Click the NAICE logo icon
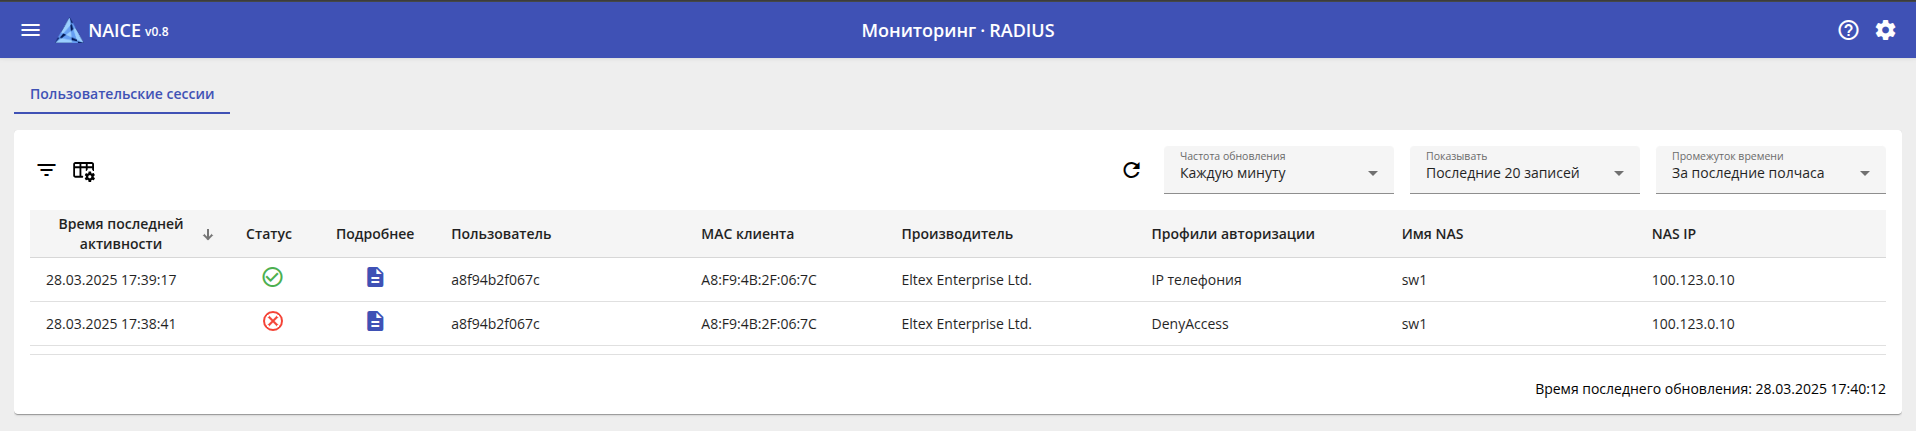Viewport: 1916px width, 431px height. coord(69,31)
